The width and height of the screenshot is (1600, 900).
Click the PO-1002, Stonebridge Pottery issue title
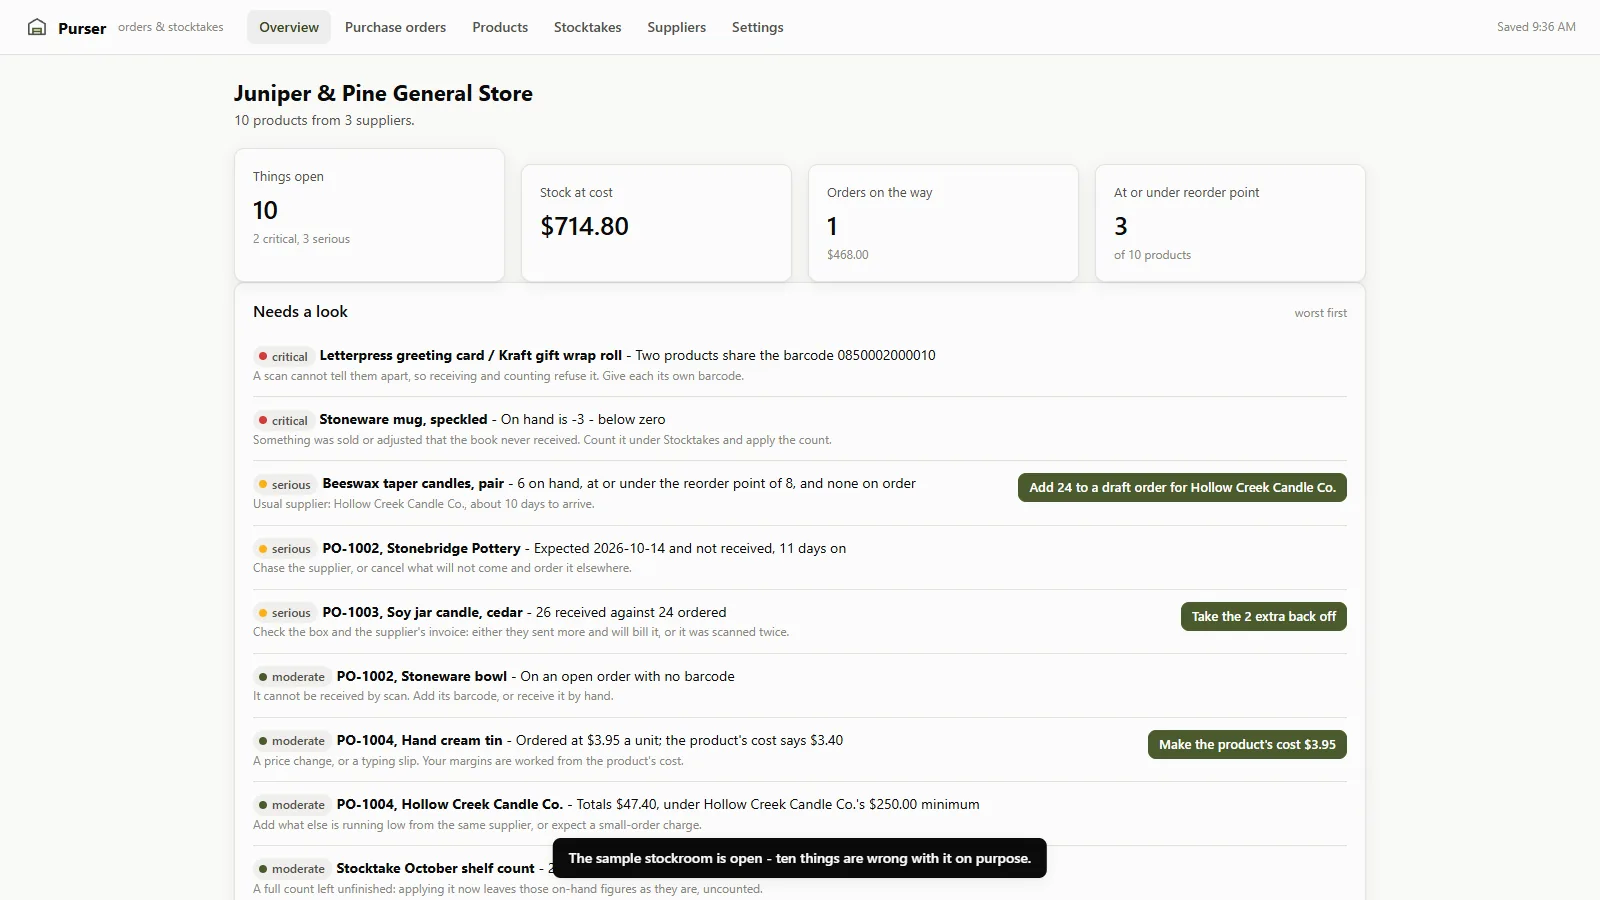pos(421,548)
